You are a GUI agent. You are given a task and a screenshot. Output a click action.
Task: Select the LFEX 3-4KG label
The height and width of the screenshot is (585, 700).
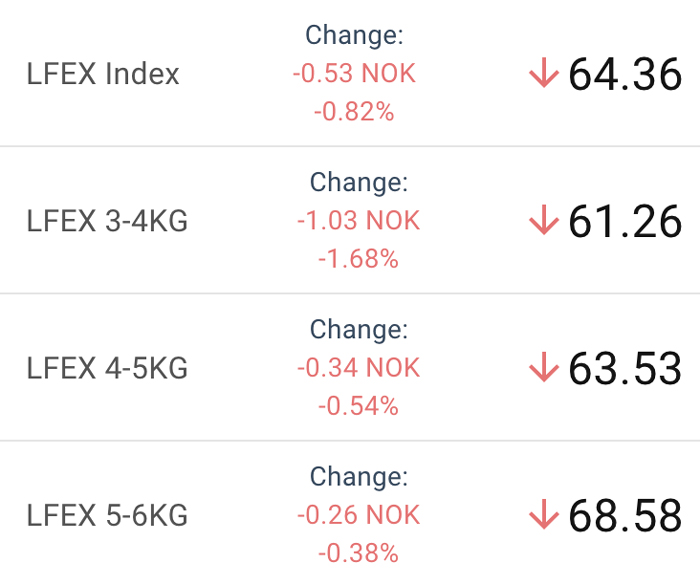tap(107, 221)
